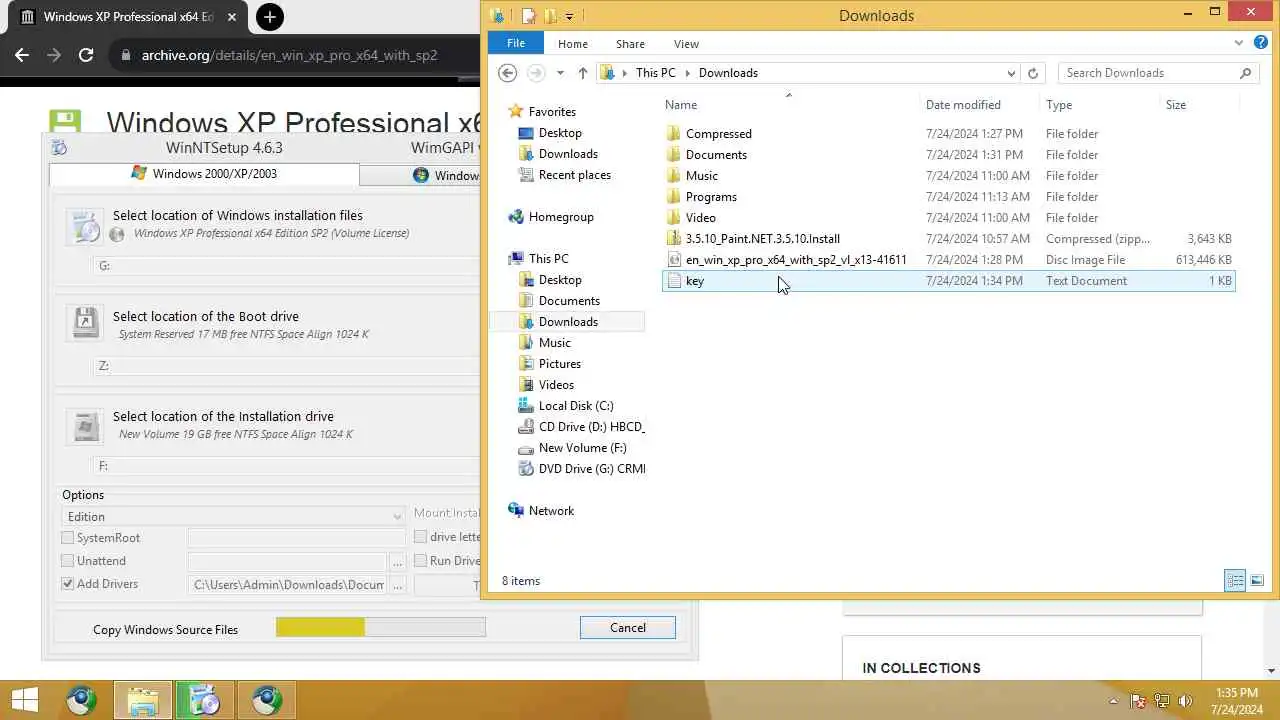This screenshot has height=720, width=1280.
Task: Cancel copying in WinNTSetup
Action: click(x=628, y=628)
